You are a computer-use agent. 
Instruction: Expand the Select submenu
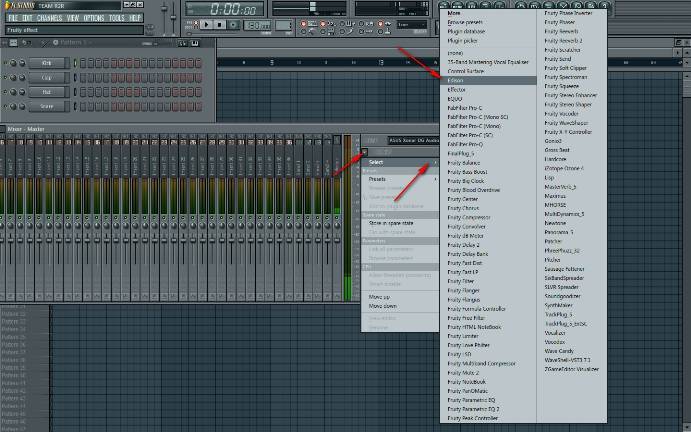pyautogui.click(x=400, y=162)
